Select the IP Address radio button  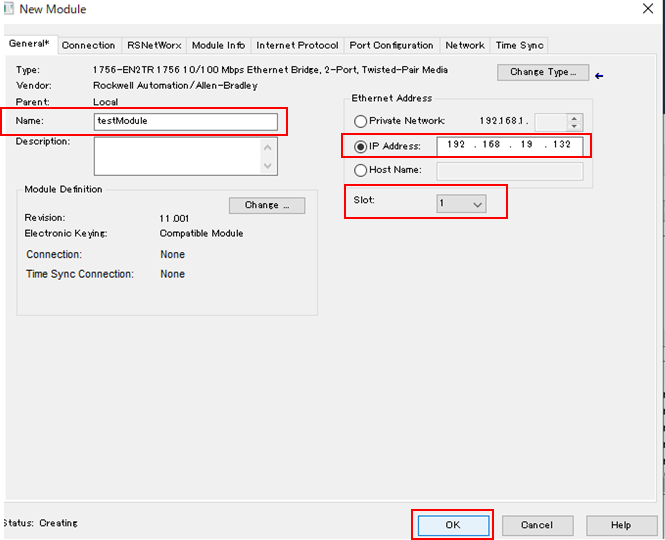coord(361,146)
